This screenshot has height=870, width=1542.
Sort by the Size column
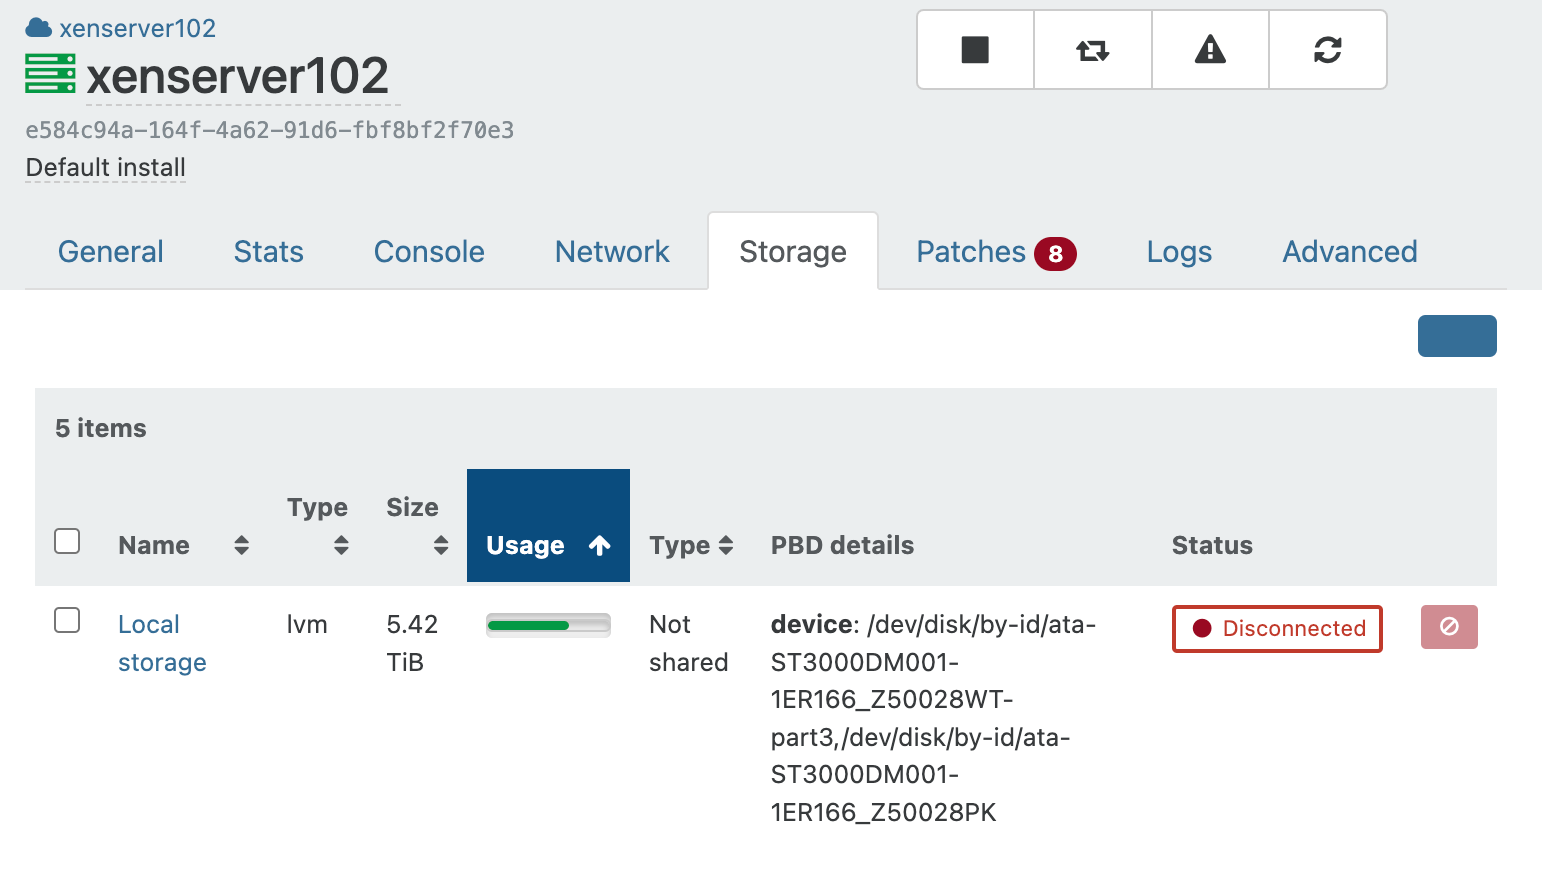(441, 545)
